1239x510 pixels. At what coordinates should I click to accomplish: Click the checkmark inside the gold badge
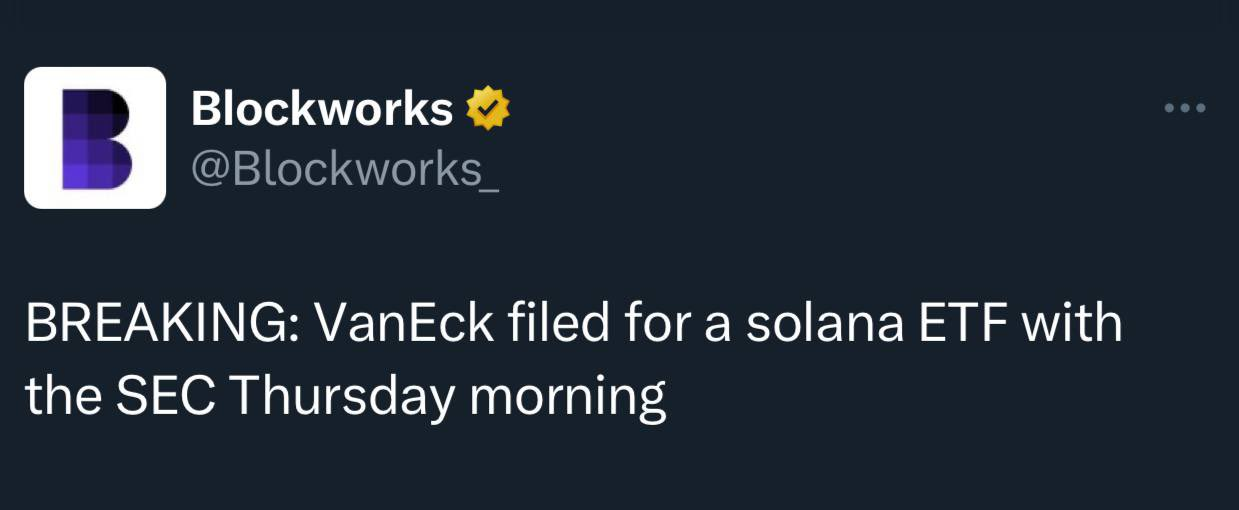(489, 108)
